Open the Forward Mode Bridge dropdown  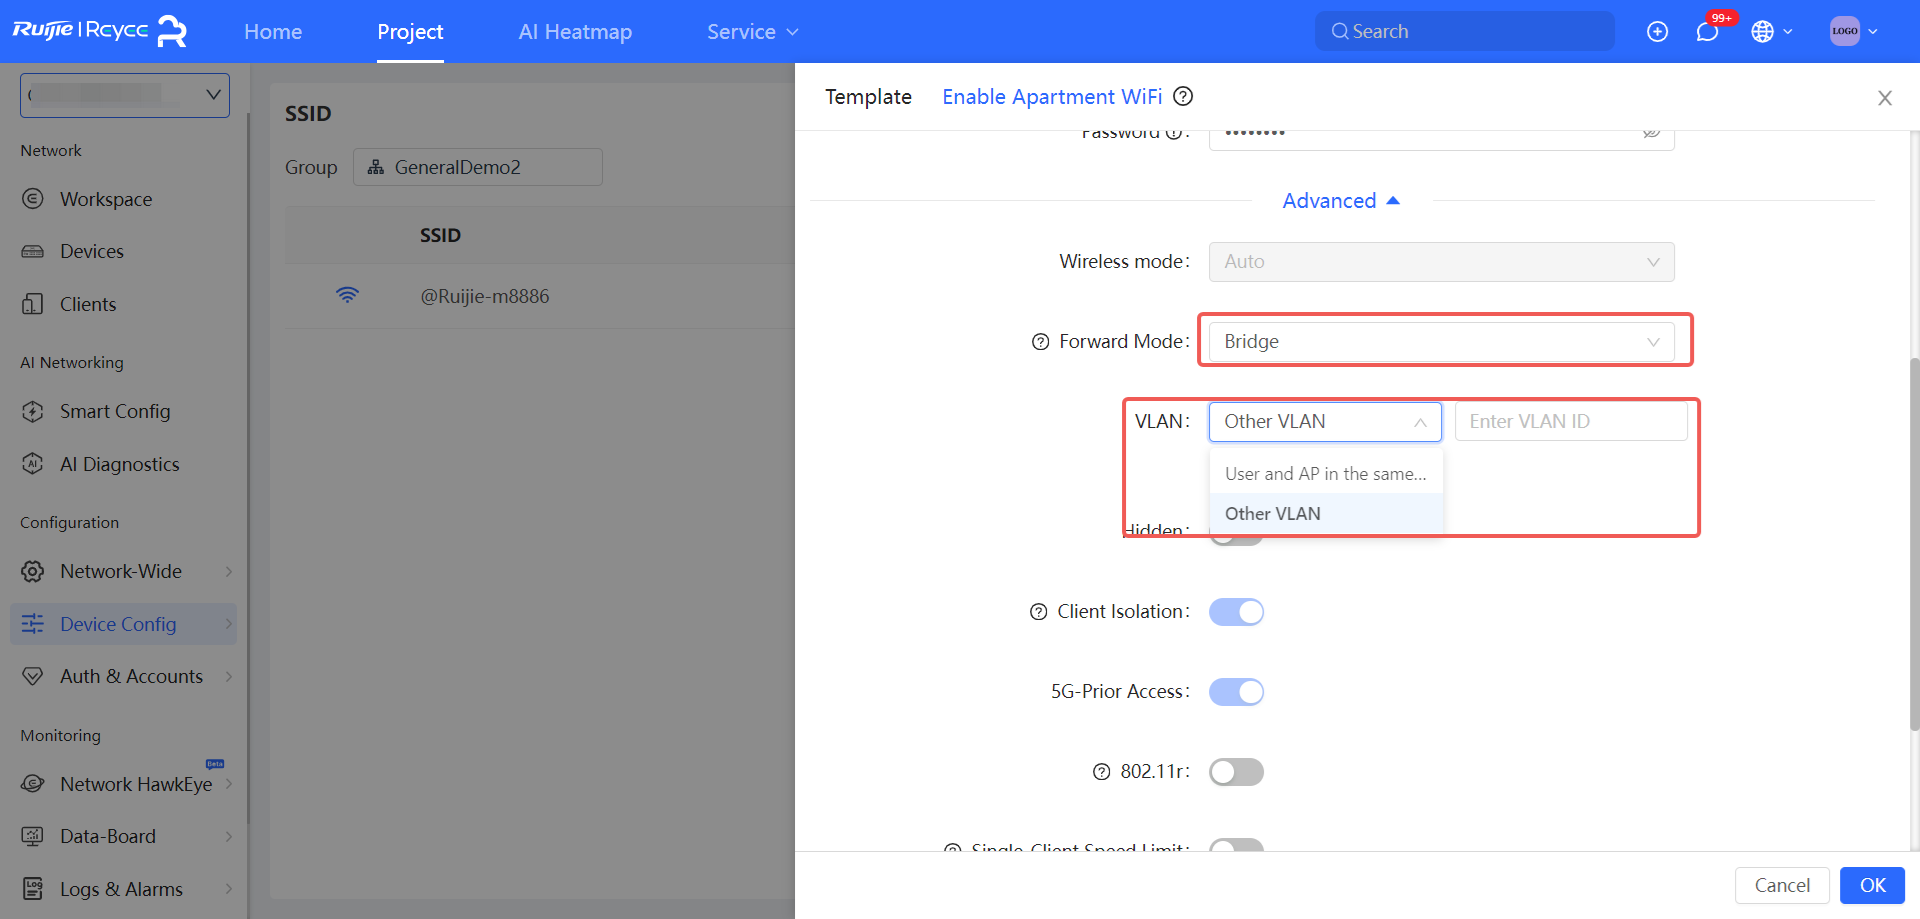[x=1440, y=342]
